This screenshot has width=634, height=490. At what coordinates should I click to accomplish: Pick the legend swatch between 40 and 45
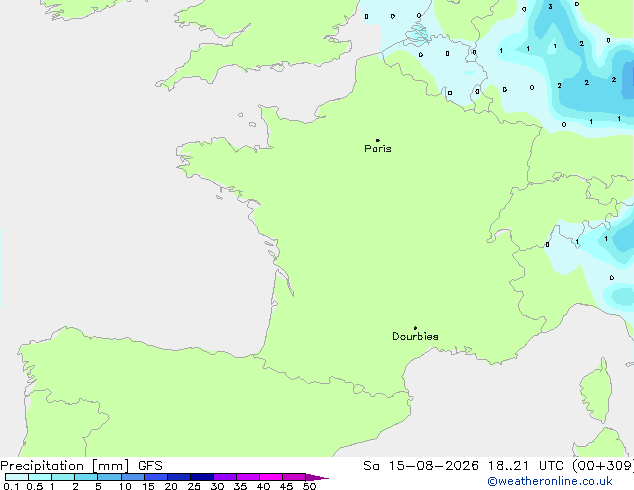(271, 477)
